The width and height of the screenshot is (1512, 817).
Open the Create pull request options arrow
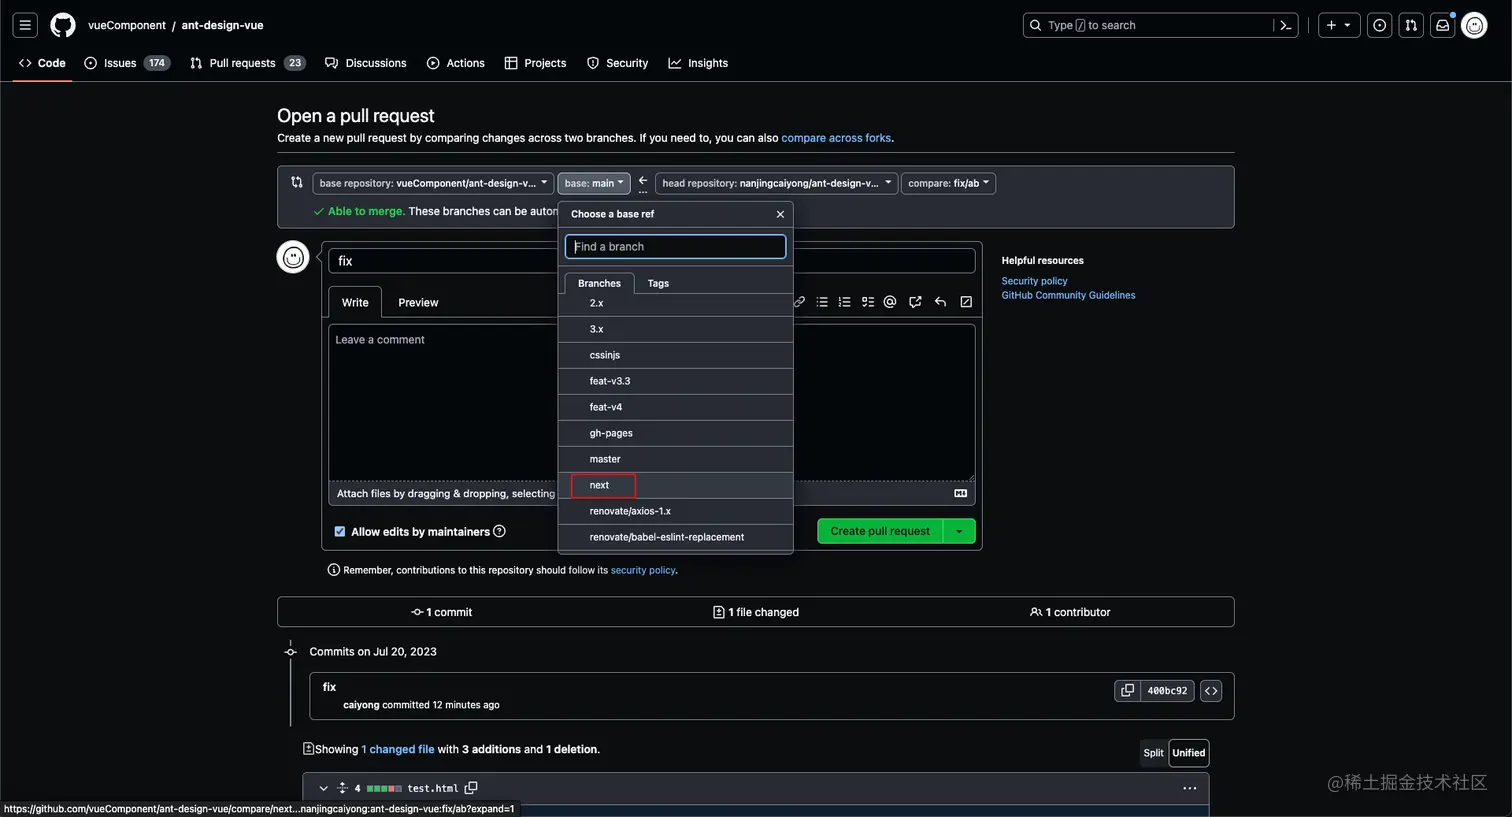(x=959, y=531)
